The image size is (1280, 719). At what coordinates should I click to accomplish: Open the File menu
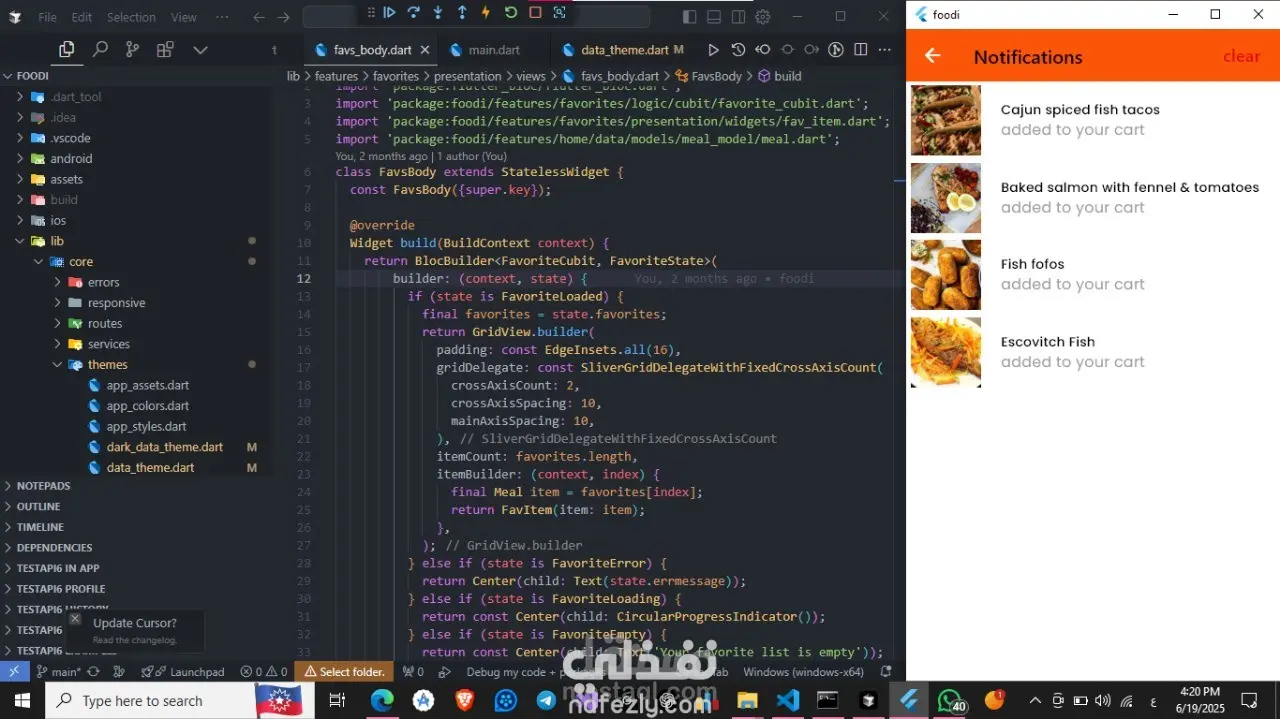(x=48, y=17)
